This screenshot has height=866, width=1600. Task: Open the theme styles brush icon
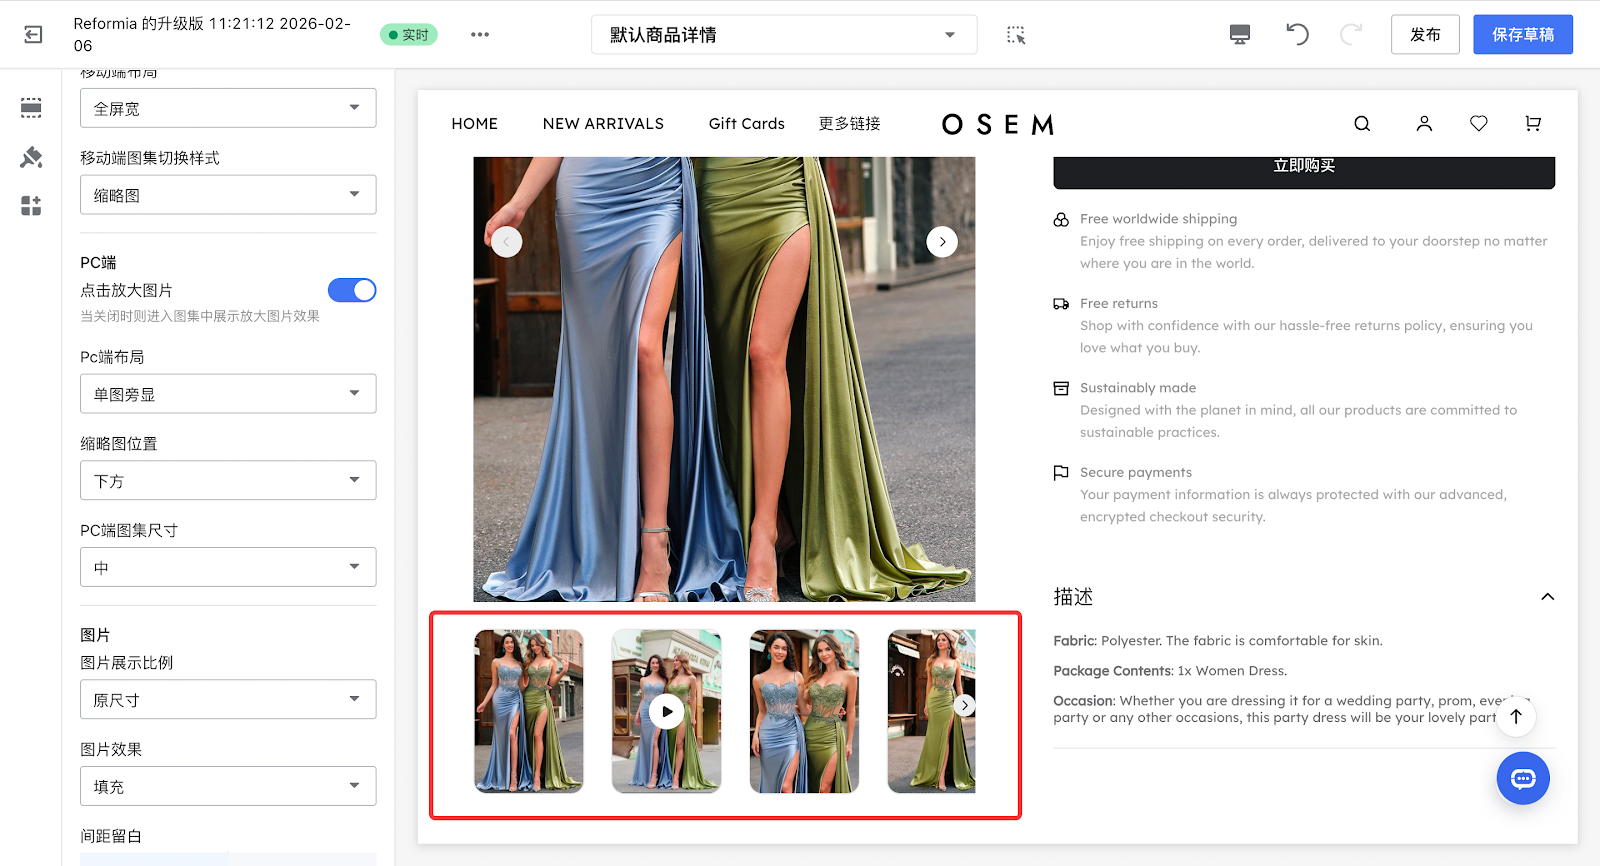(31, 157)
